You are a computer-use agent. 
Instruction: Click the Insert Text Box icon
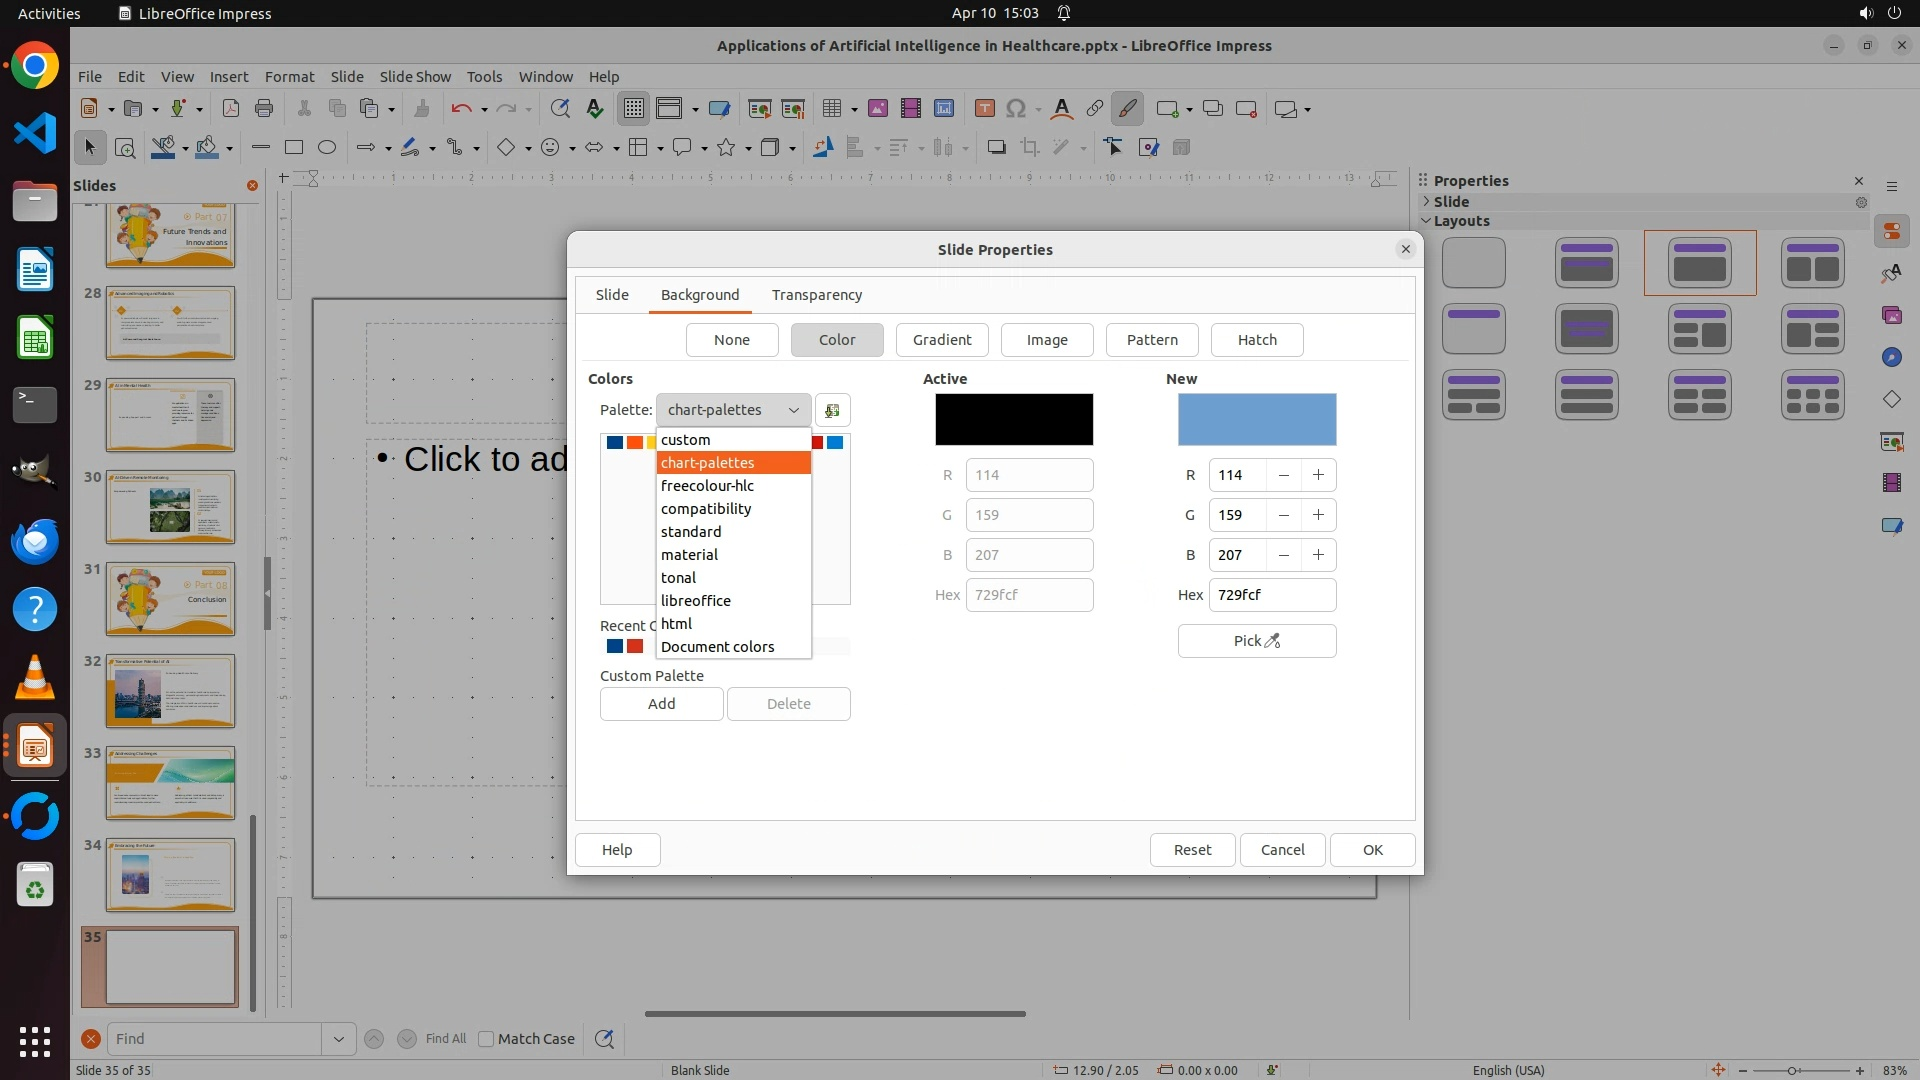point(984,109)
